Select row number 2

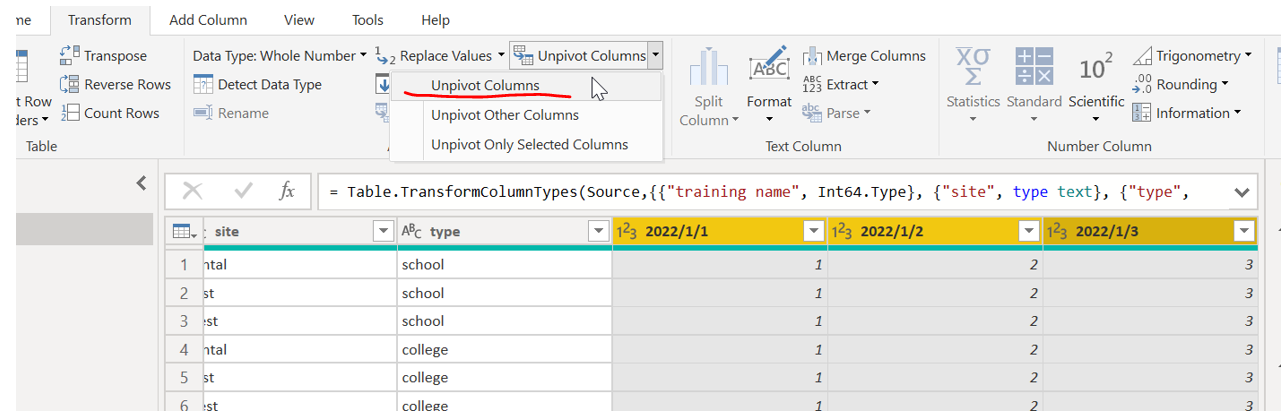[184, 293]
